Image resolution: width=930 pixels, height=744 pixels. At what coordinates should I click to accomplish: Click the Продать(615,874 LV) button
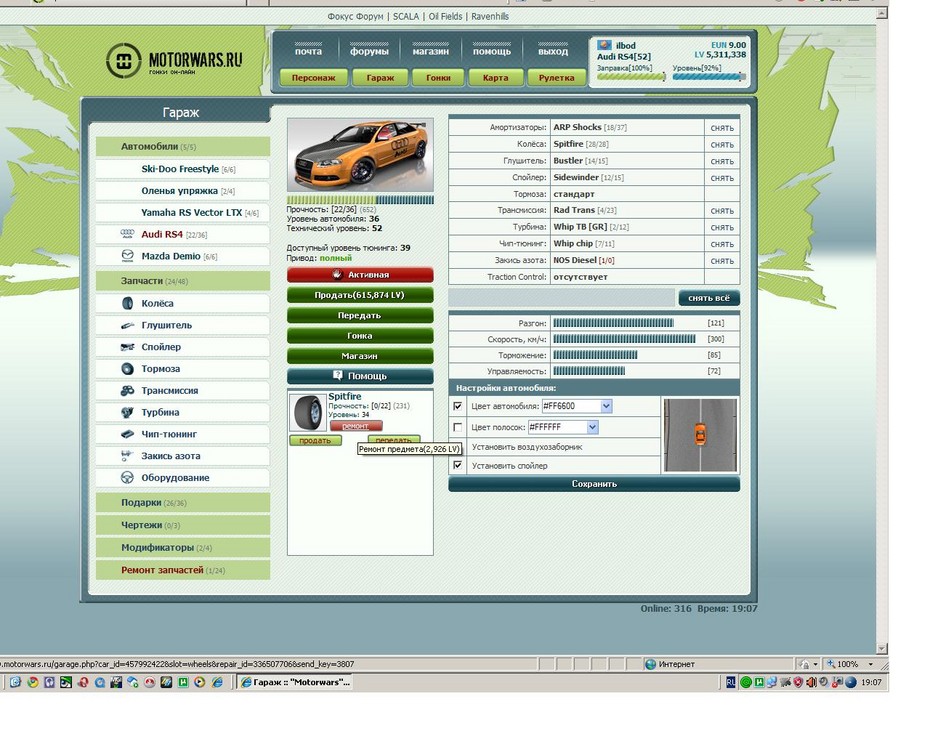tap(360, 295)
